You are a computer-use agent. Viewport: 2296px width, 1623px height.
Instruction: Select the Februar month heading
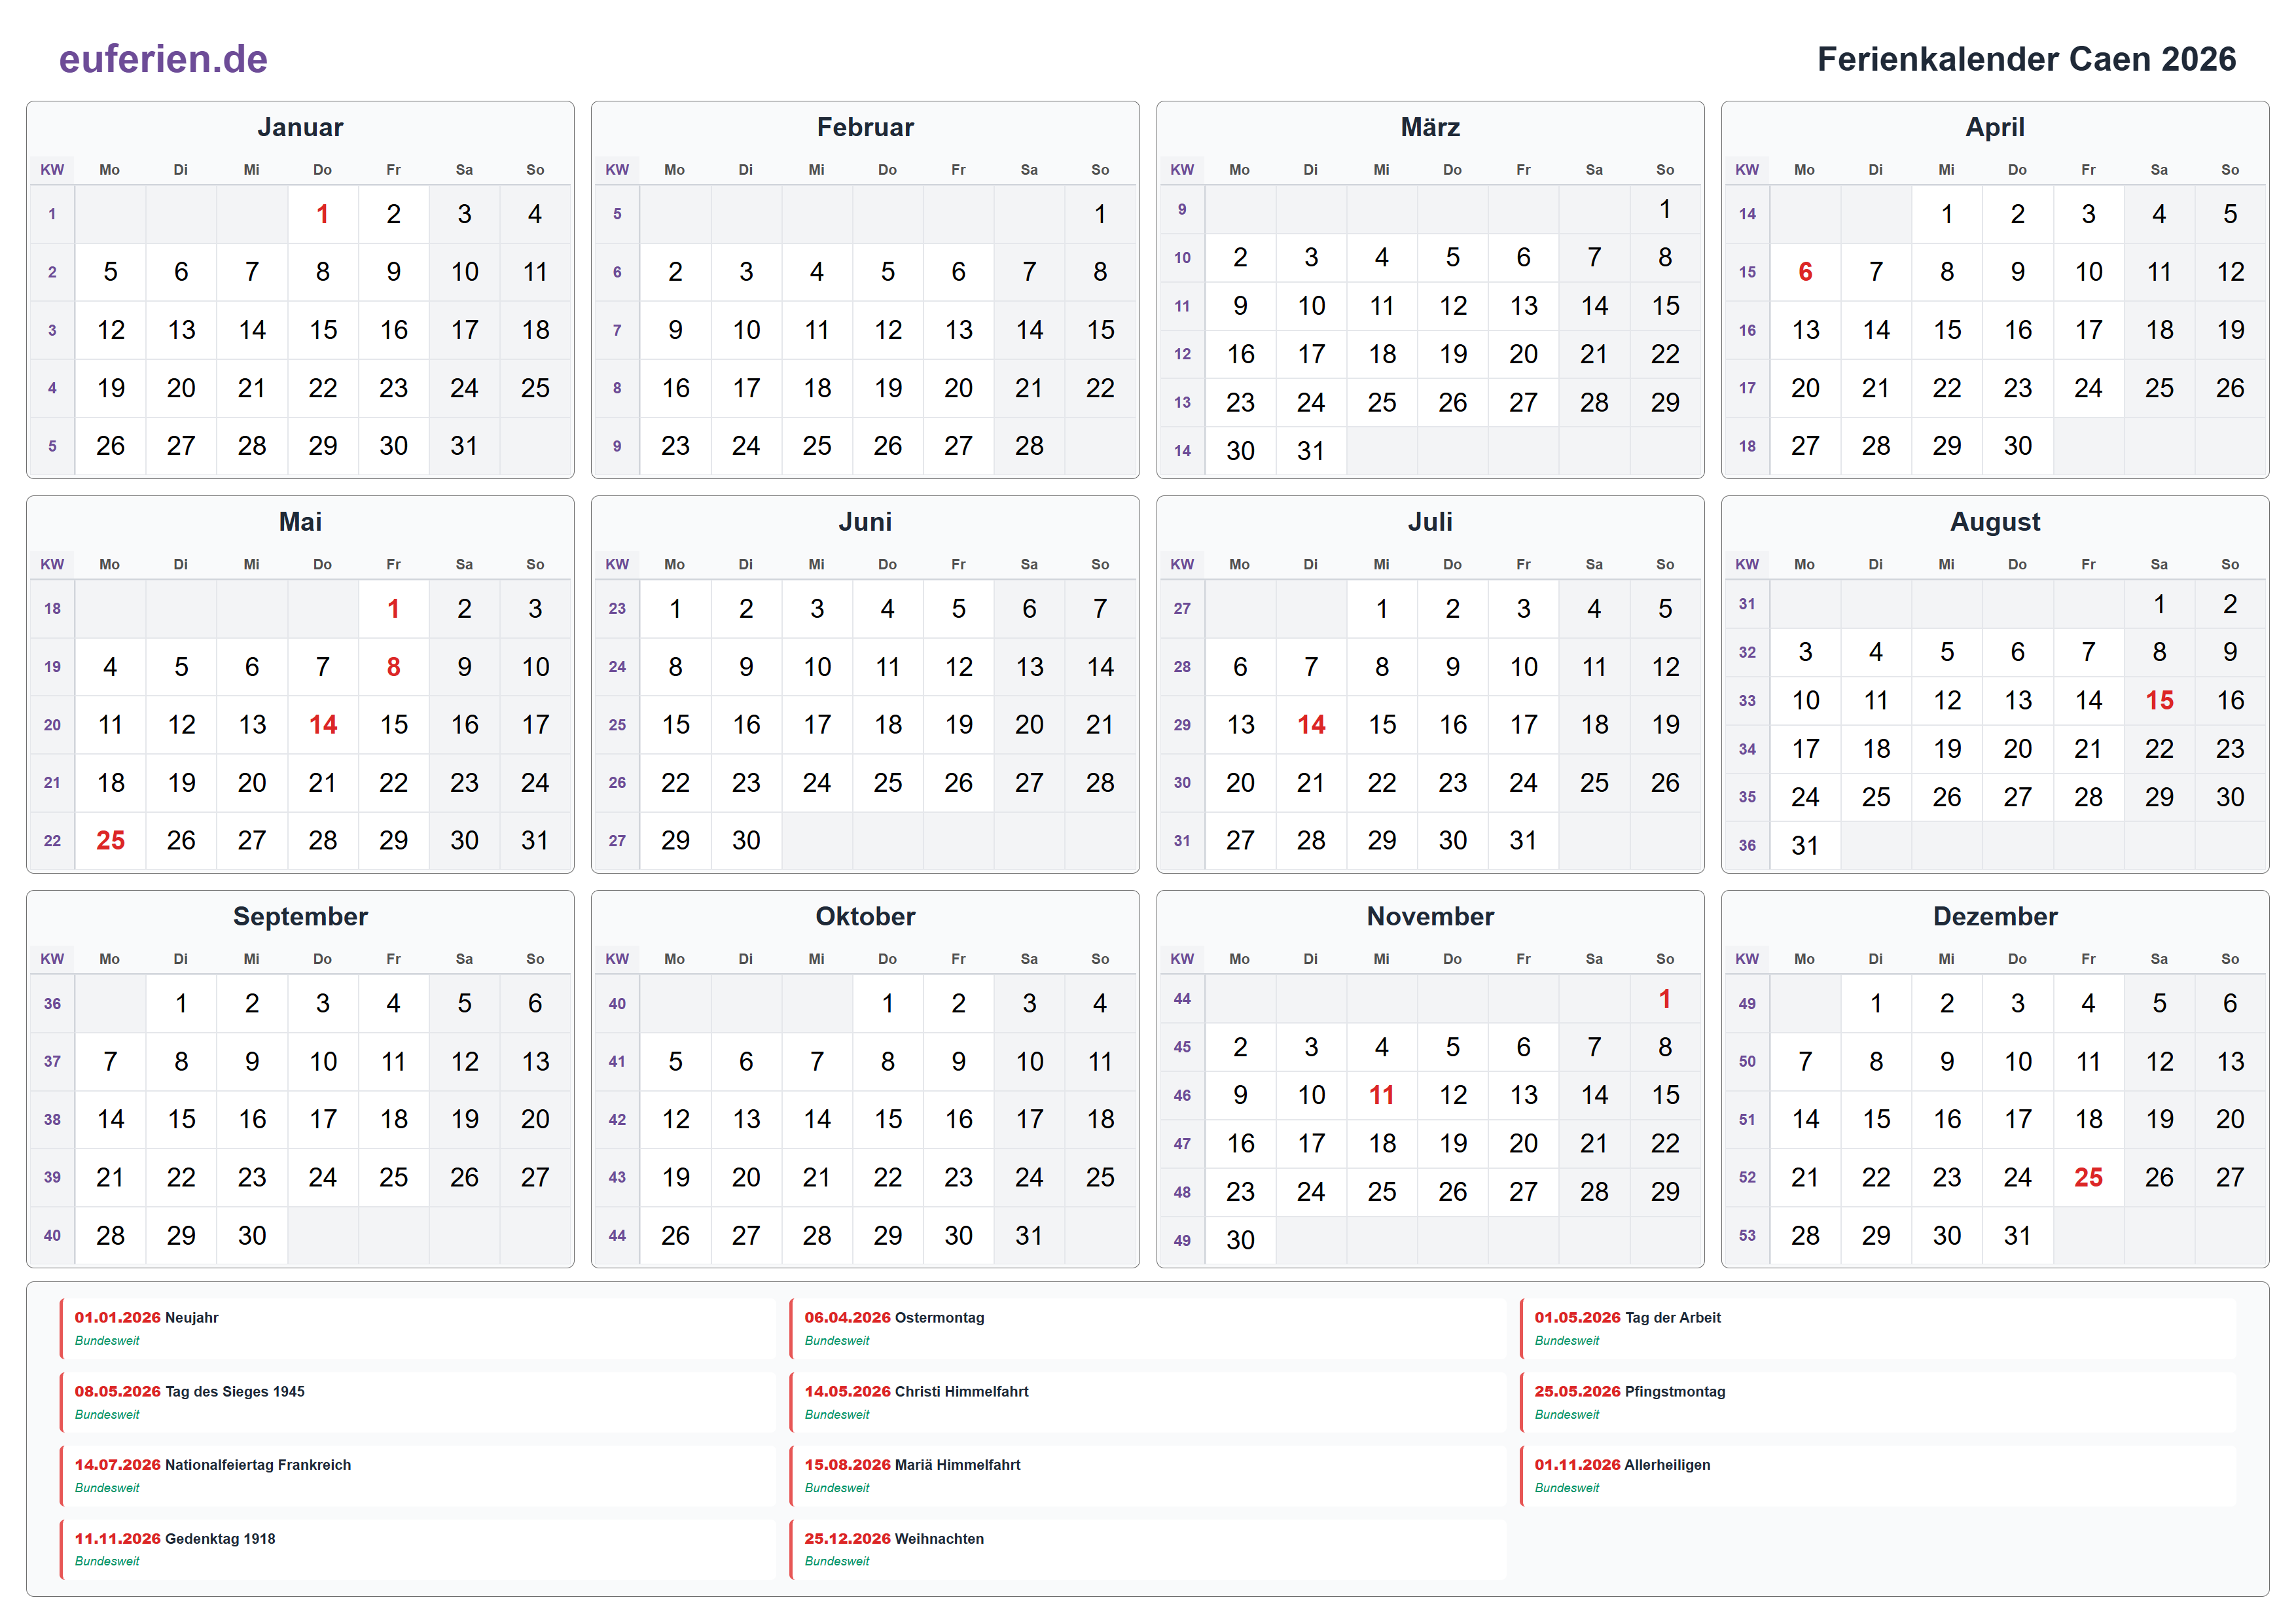(x=865, y=127)
